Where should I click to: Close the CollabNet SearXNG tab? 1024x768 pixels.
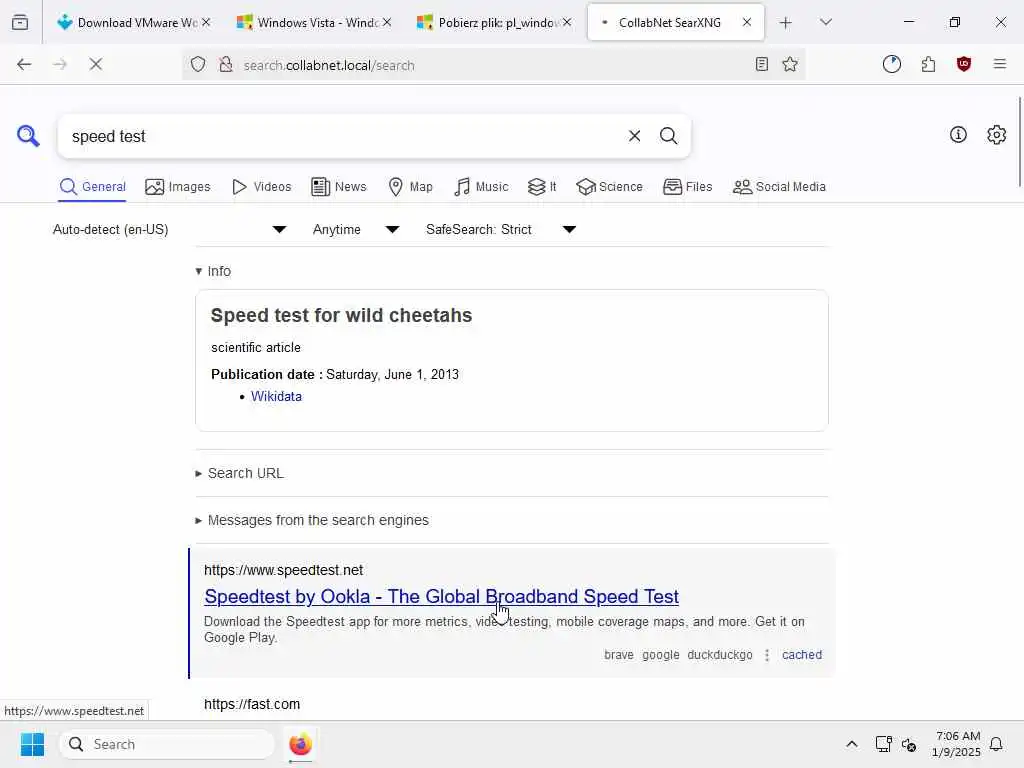point(746,22)
